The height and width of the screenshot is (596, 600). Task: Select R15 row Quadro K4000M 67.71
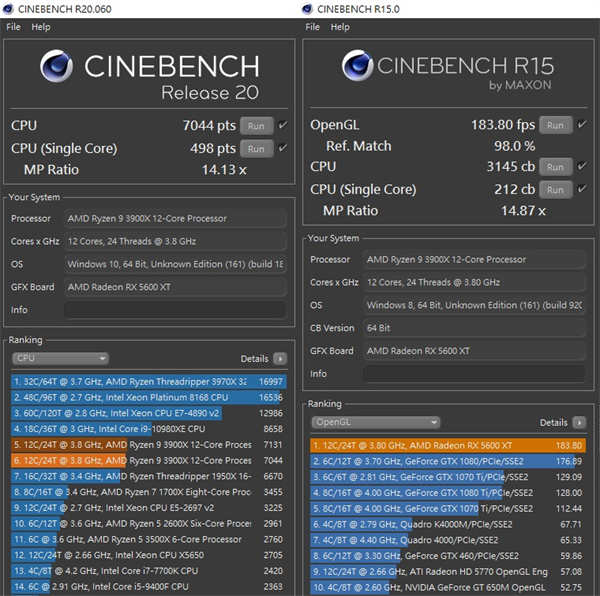click(x=448, y=524)
